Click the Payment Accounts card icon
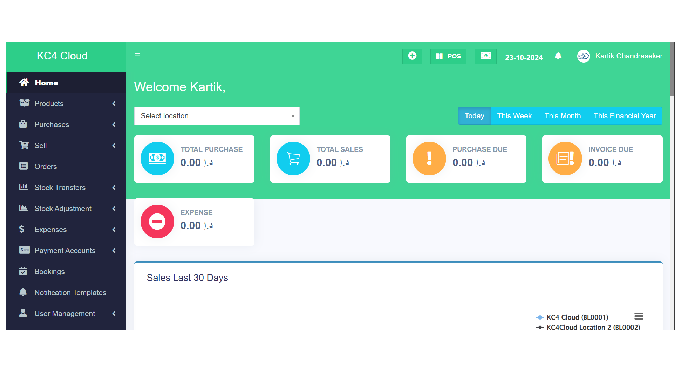680x390 pixels. coord(24,250)
